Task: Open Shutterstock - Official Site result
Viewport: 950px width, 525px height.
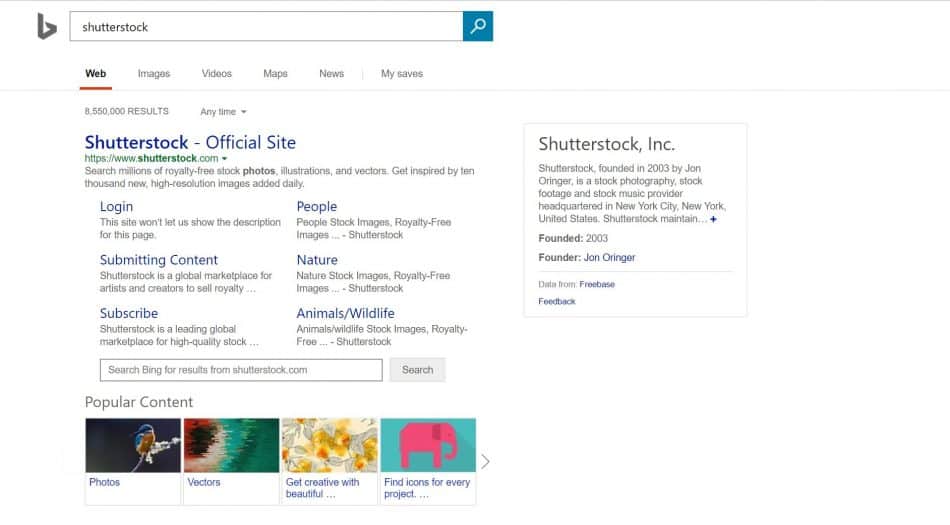Action: tap(190, 142)
